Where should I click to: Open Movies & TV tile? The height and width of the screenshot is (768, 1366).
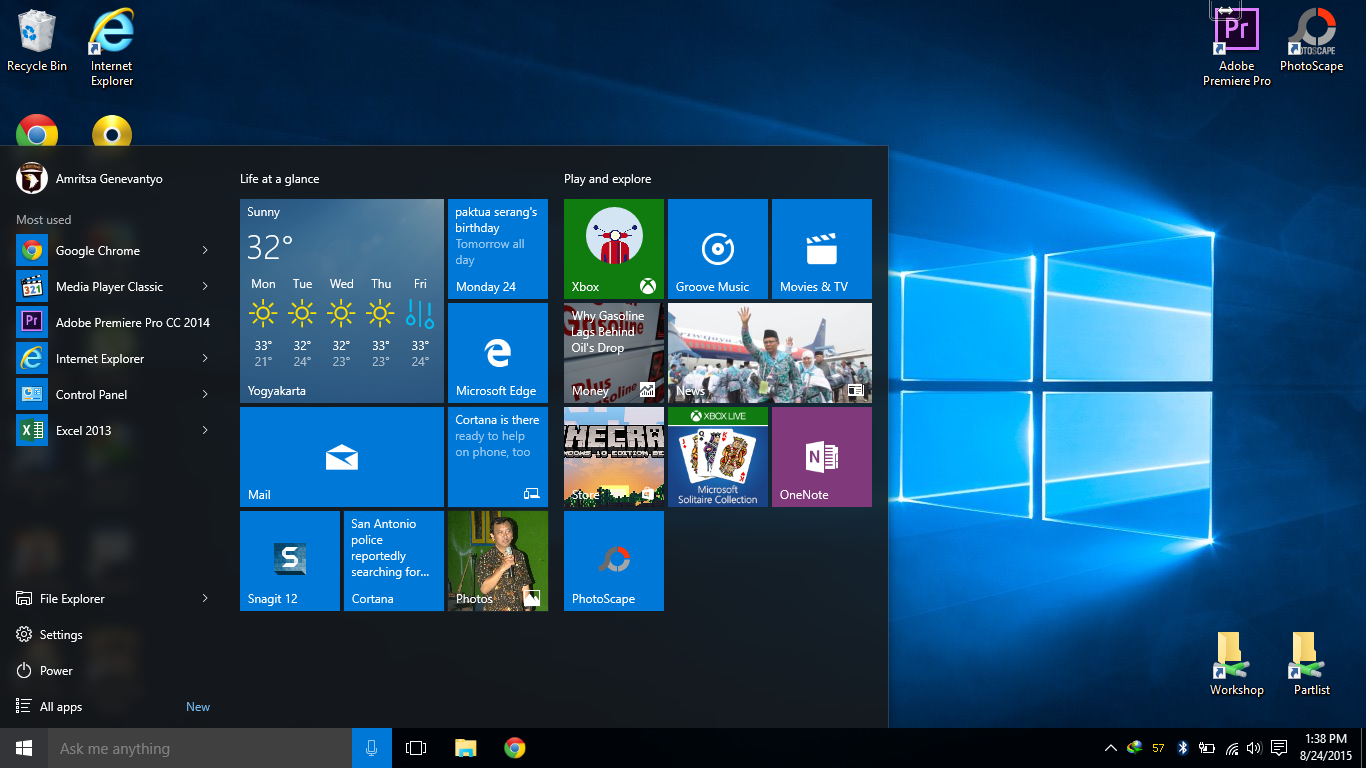pyautogui.click(x=821, y=248)
